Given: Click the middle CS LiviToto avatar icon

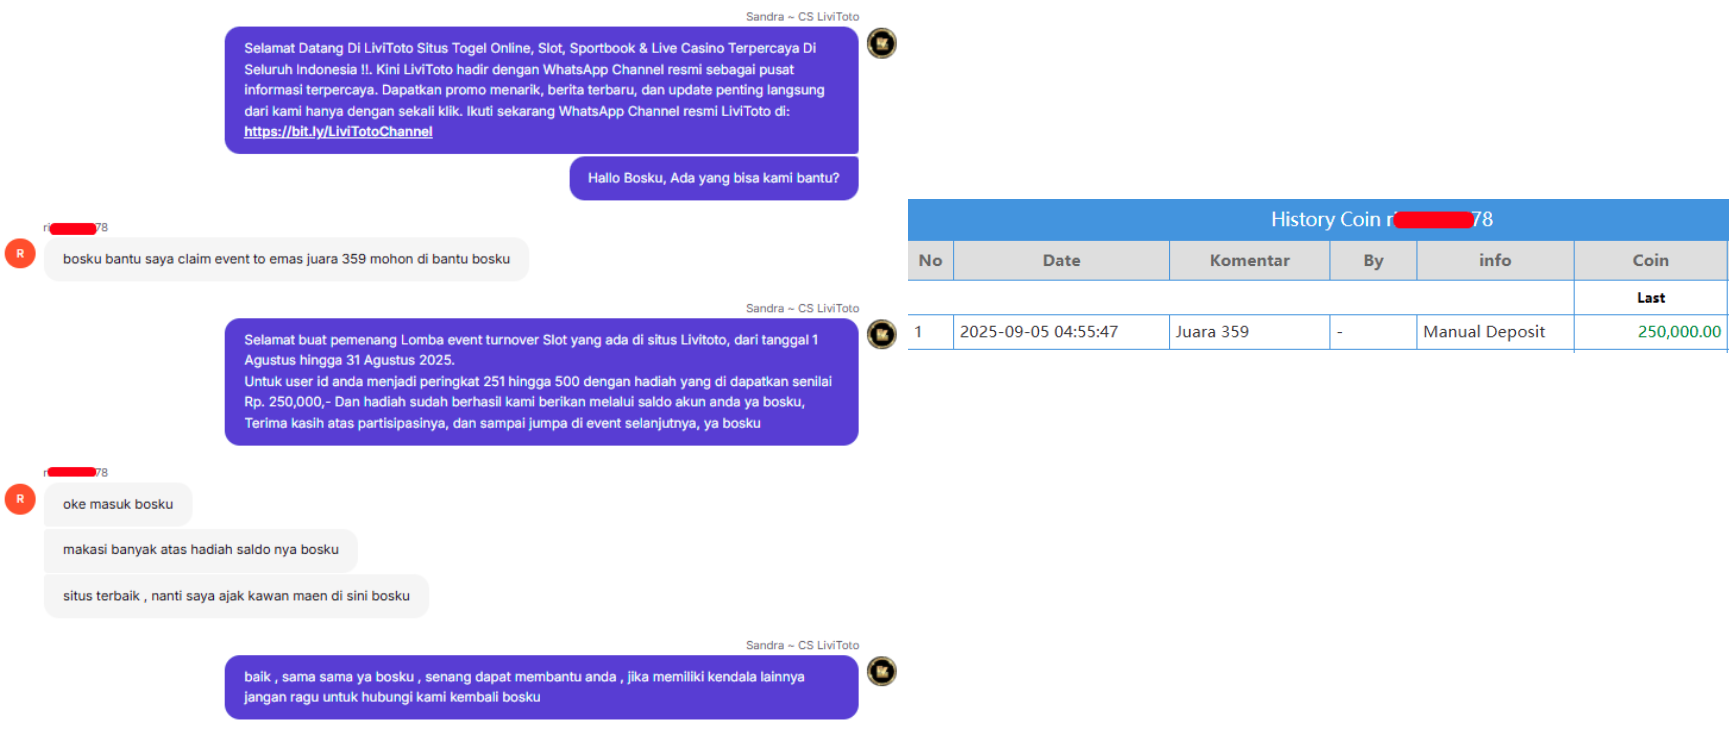Looking at the screenshot, I should (881, 334).
